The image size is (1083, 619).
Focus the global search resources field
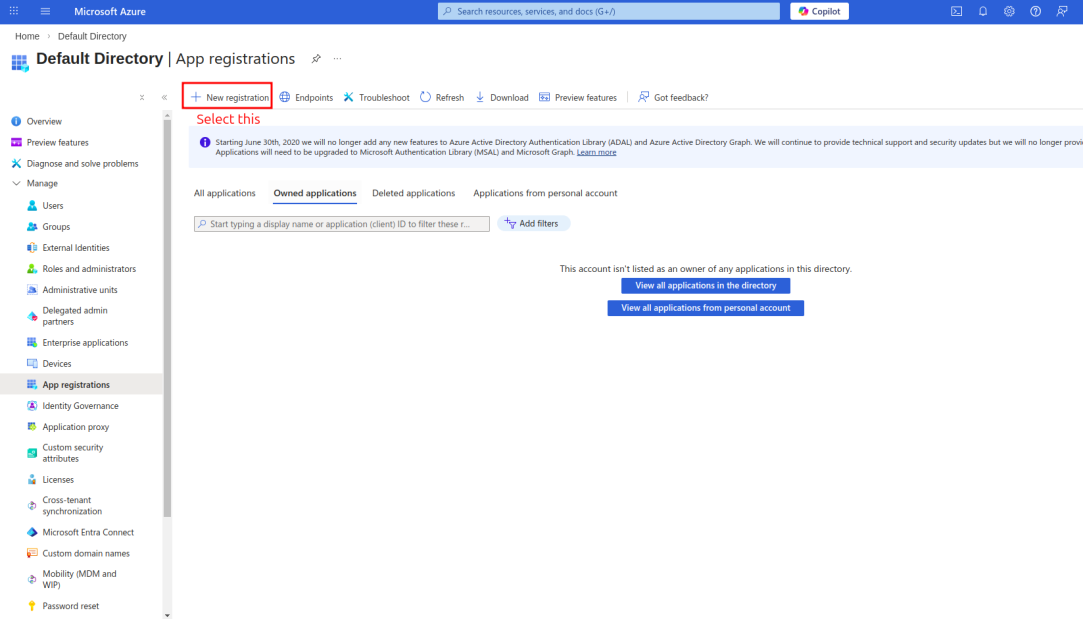(x=608, y=11)
